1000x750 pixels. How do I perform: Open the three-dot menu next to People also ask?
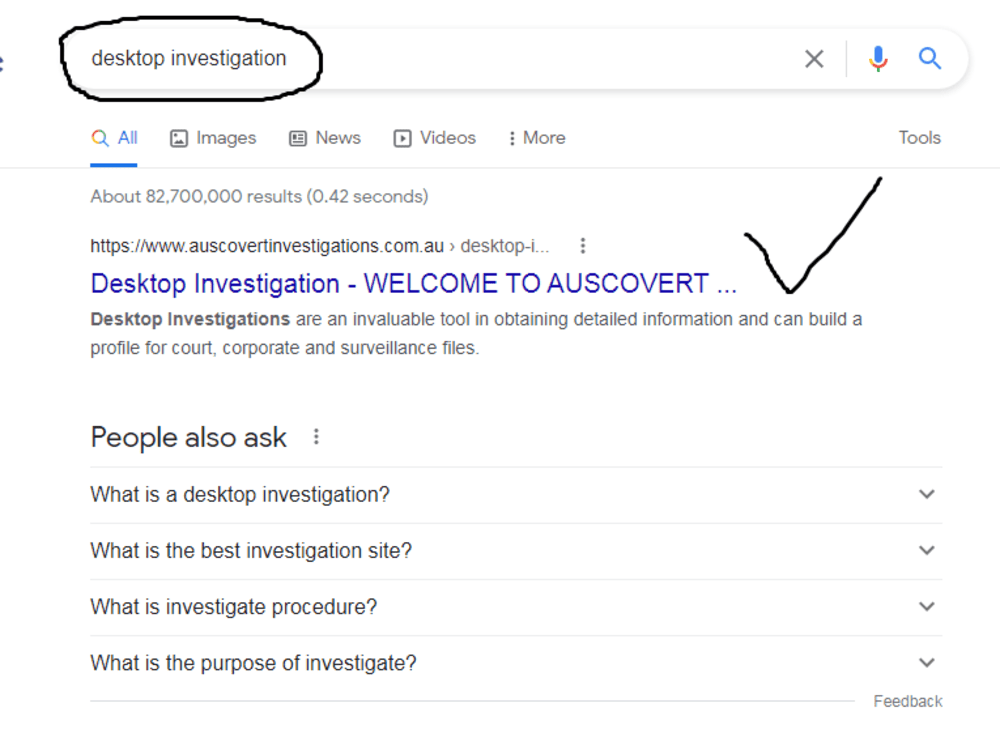(316, 437)
